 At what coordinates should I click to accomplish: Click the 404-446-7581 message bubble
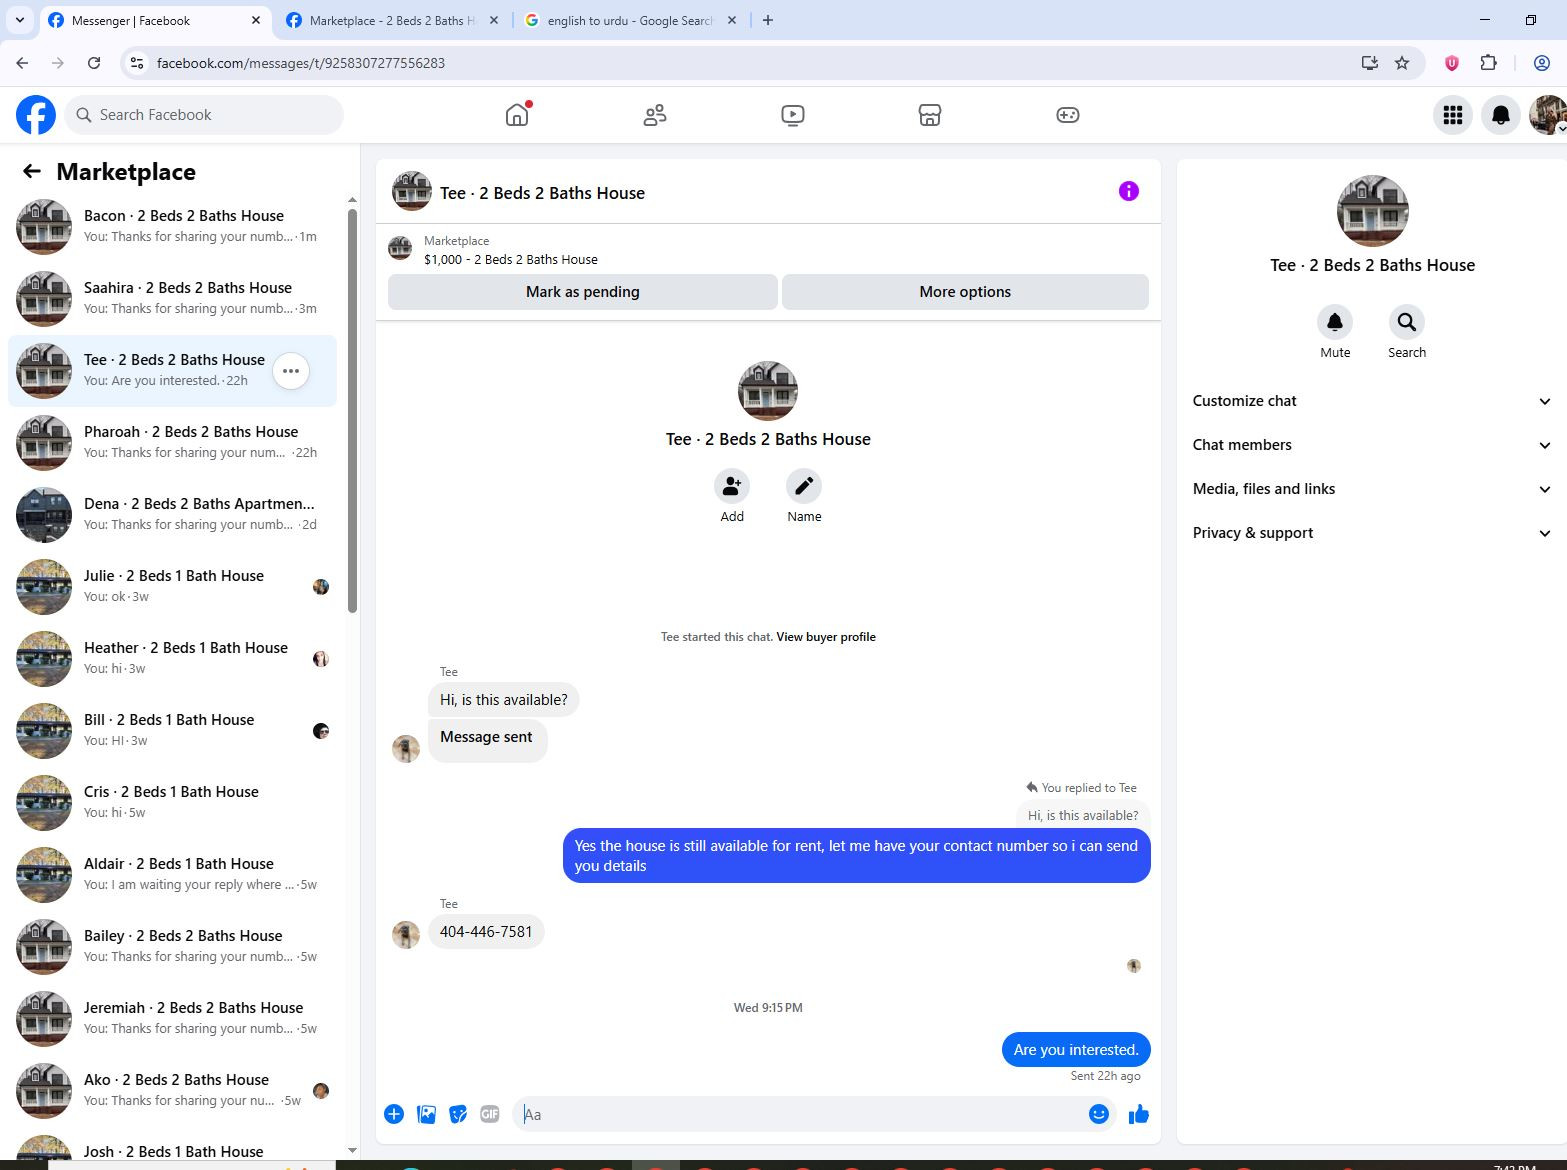coord(486,932)
